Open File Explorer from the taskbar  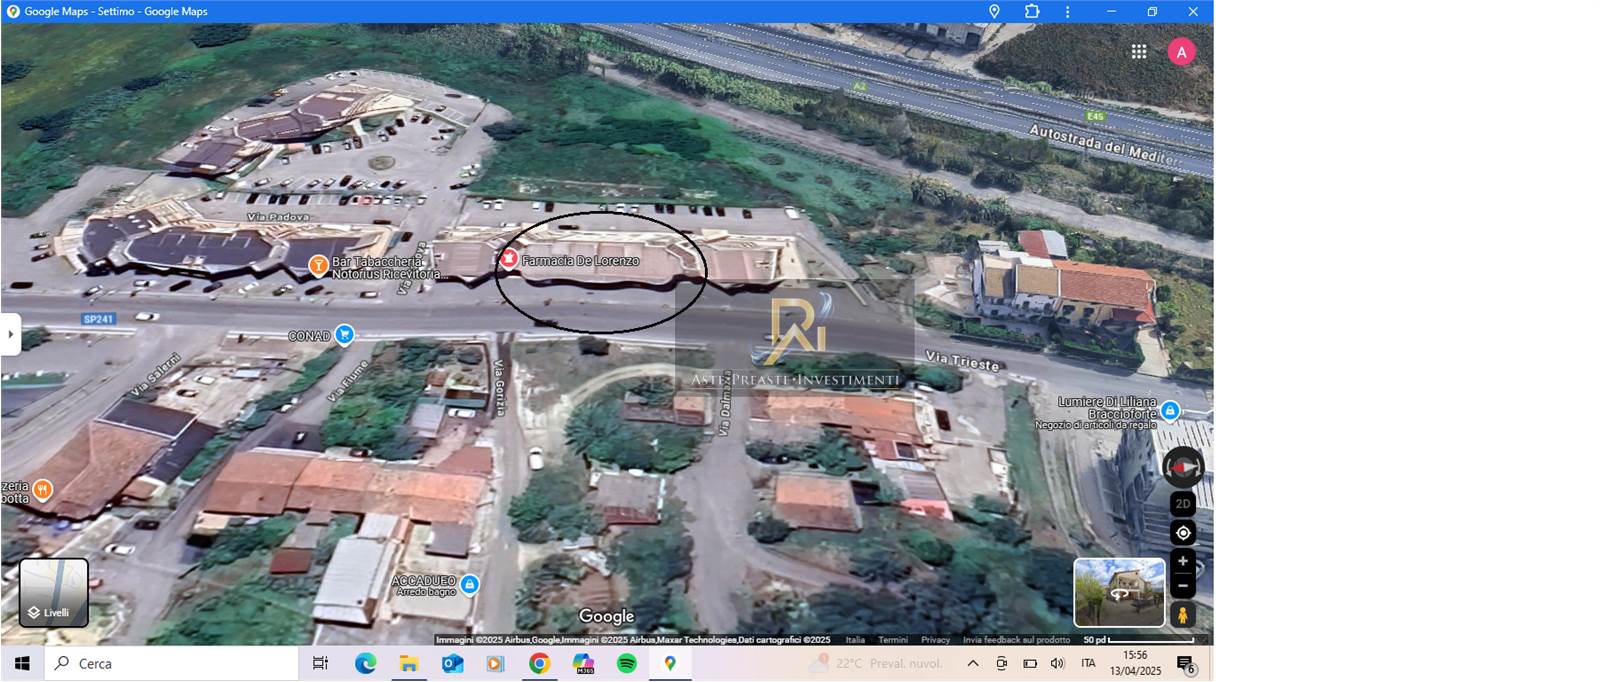[408, 663]
